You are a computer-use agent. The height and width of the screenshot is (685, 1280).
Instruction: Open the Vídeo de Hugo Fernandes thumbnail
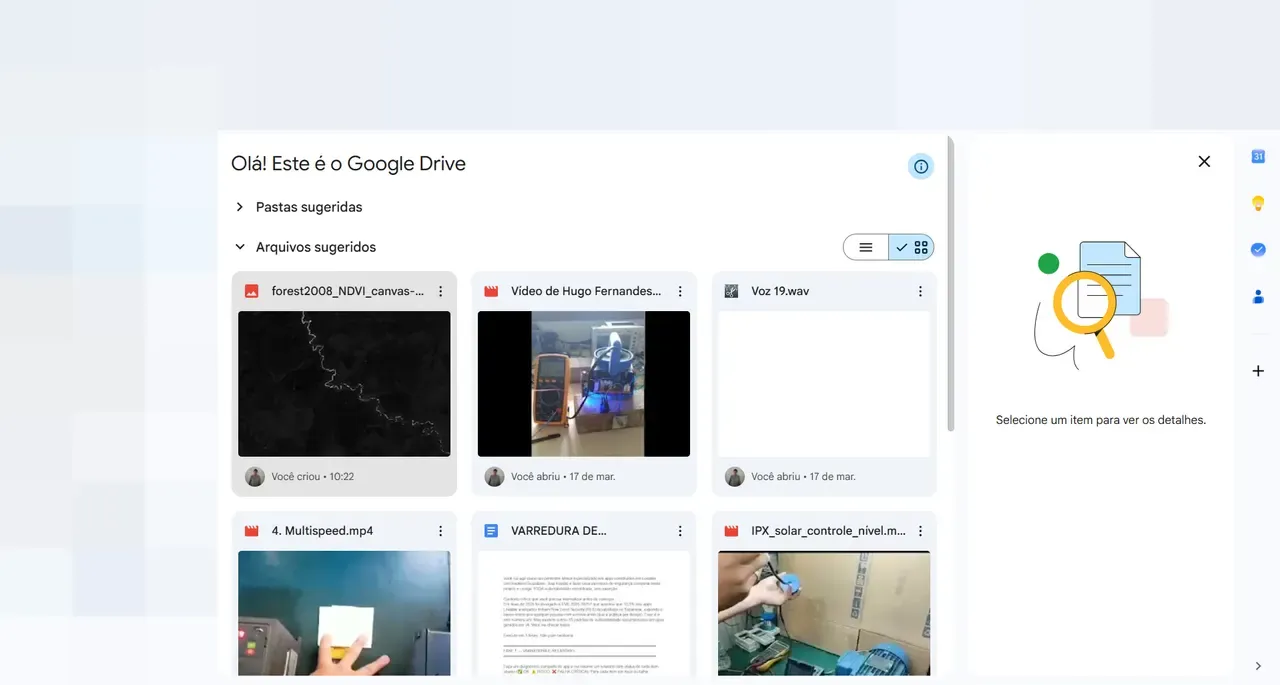pyautogui.click(x=584, y=384)
